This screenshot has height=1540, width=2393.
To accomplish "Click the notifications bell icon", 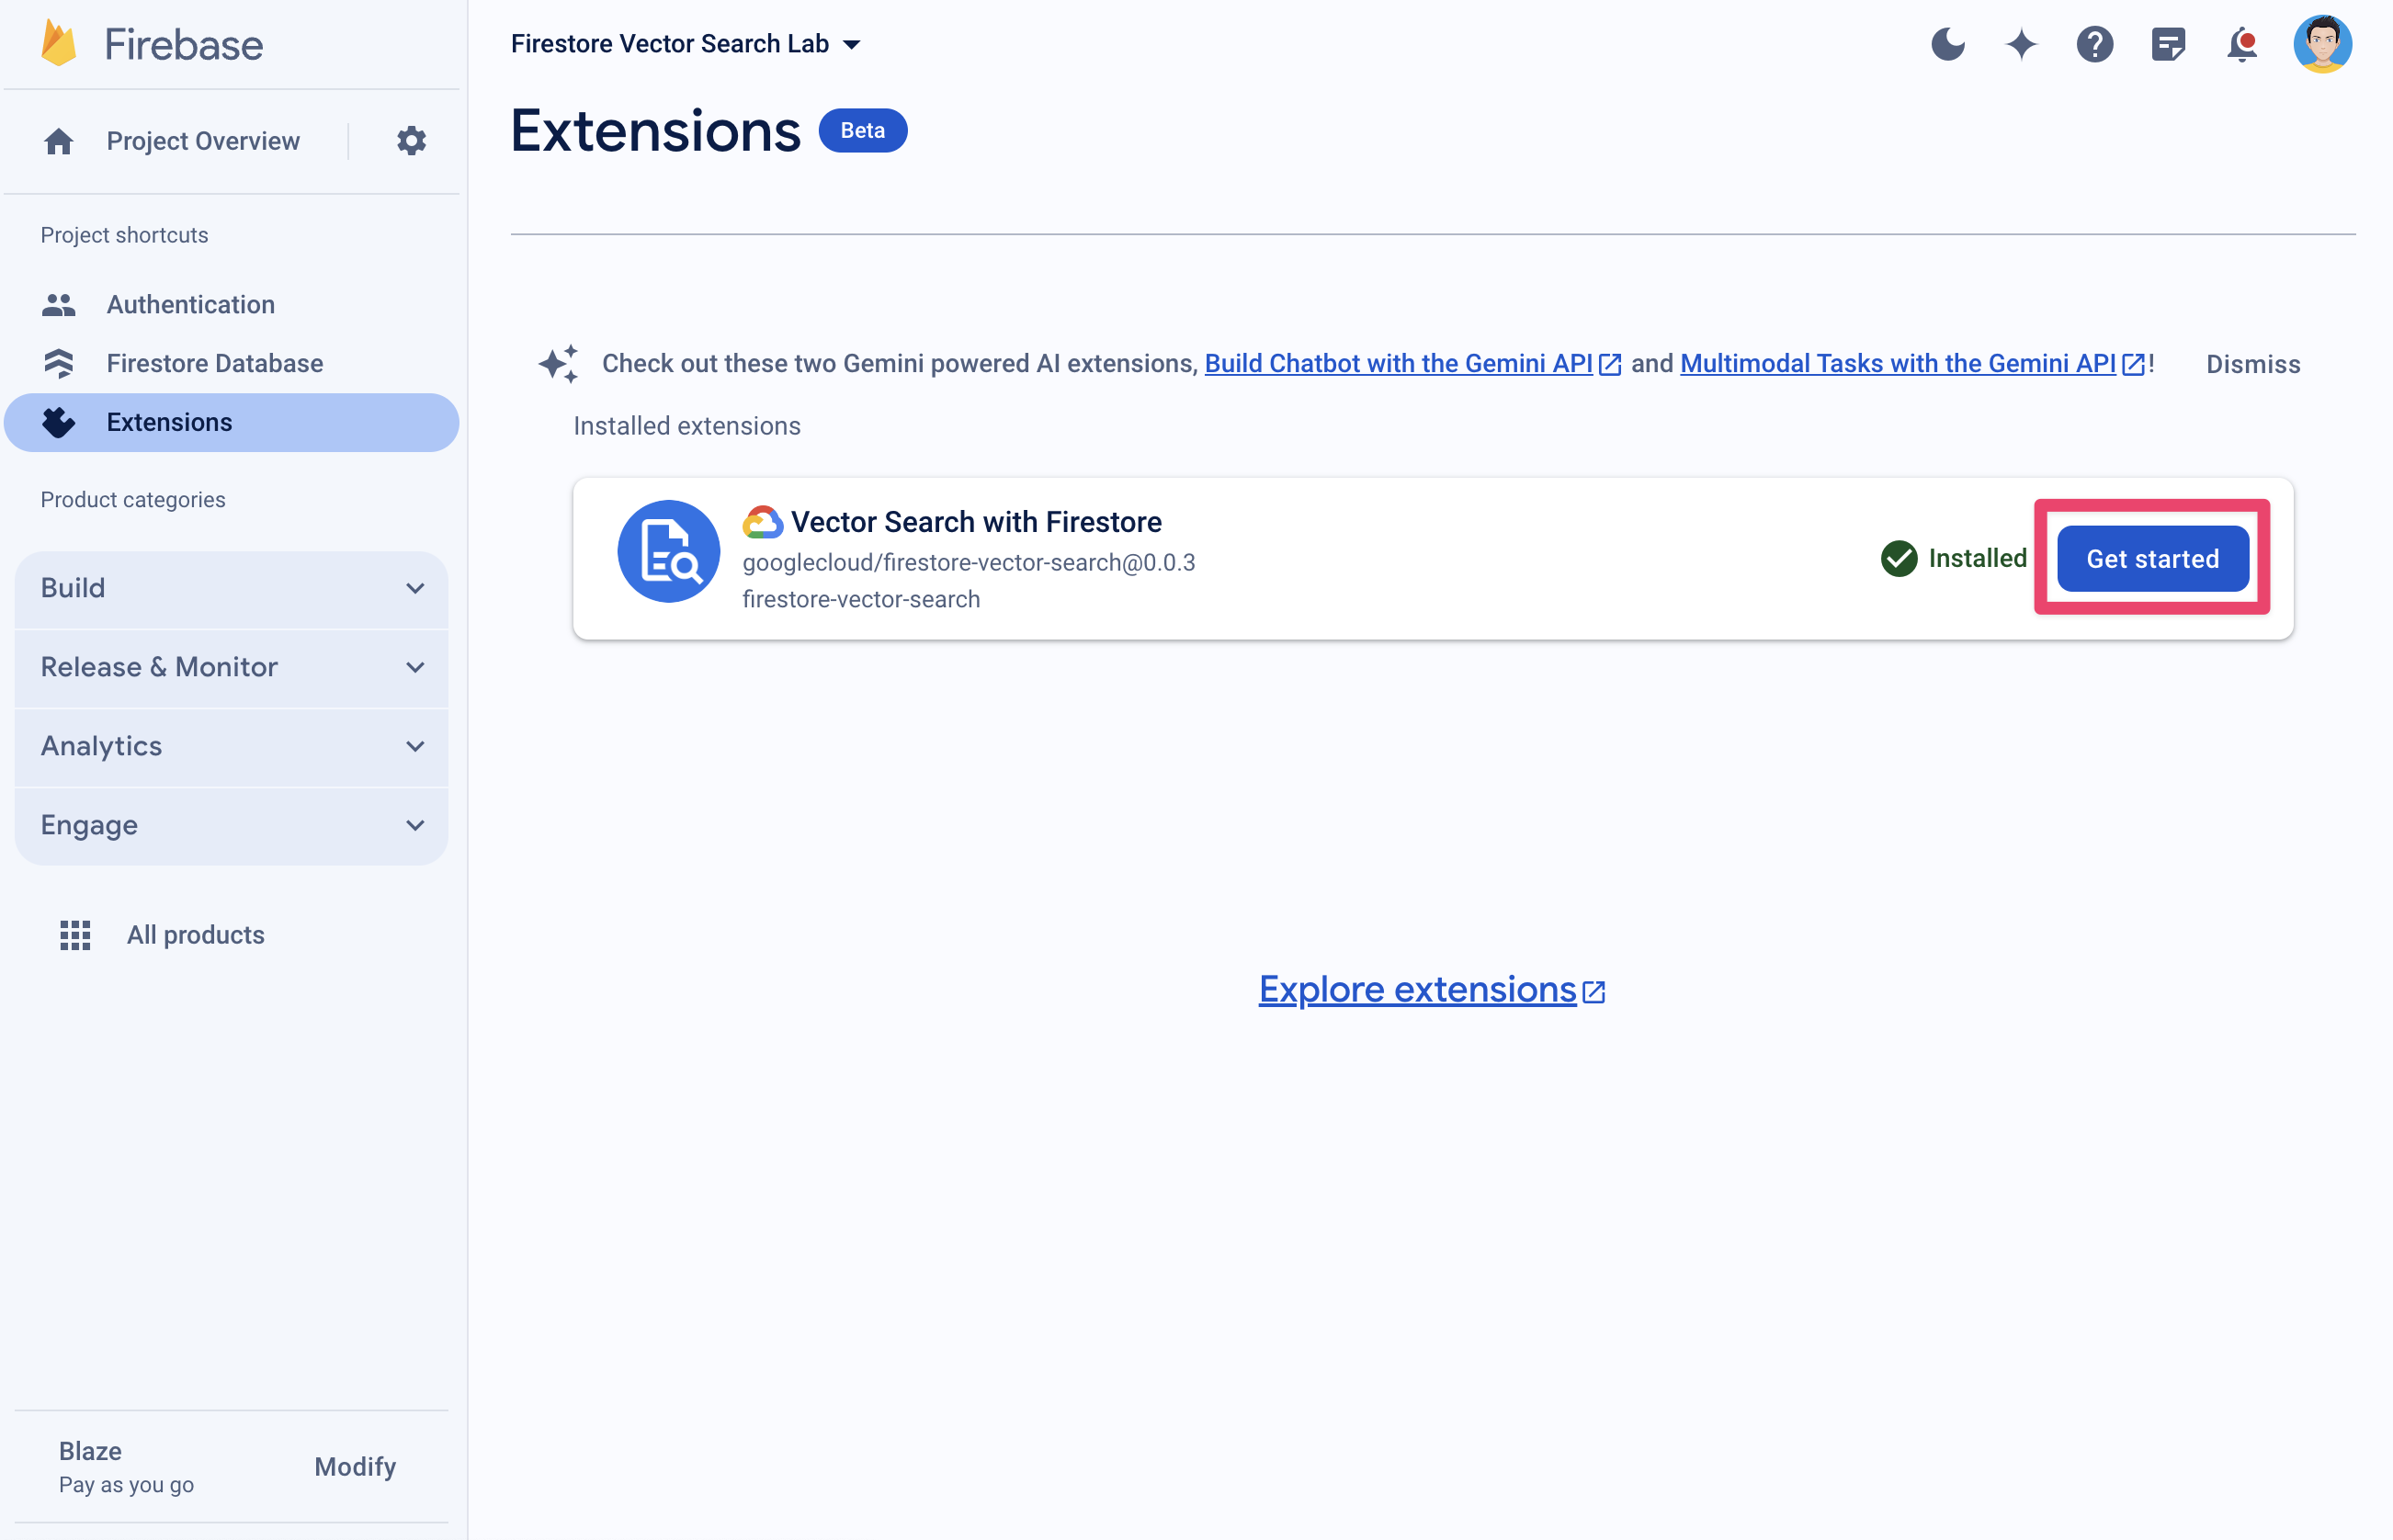I will tap(2240, 43).
